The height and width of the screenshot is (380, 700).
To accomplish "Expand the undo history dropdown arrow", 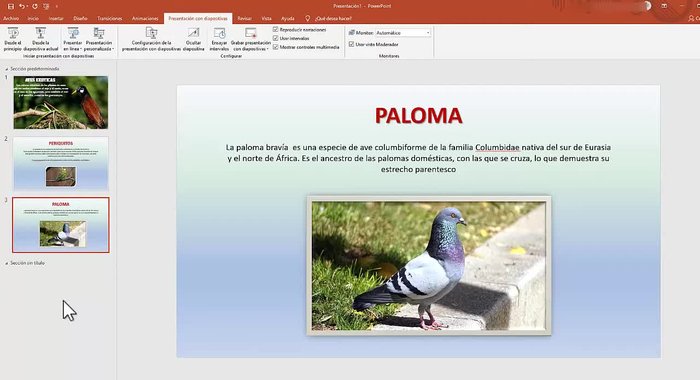I will tap(27, 6).
